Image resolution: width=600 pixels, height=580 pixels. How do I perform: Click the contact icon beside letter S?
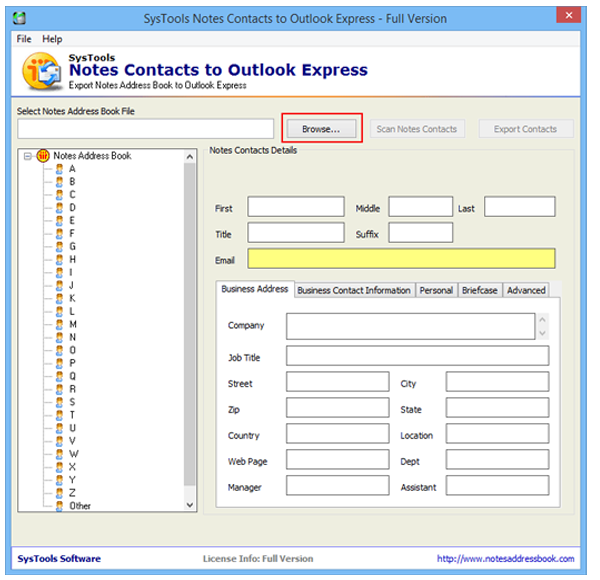tap(59, 402)
